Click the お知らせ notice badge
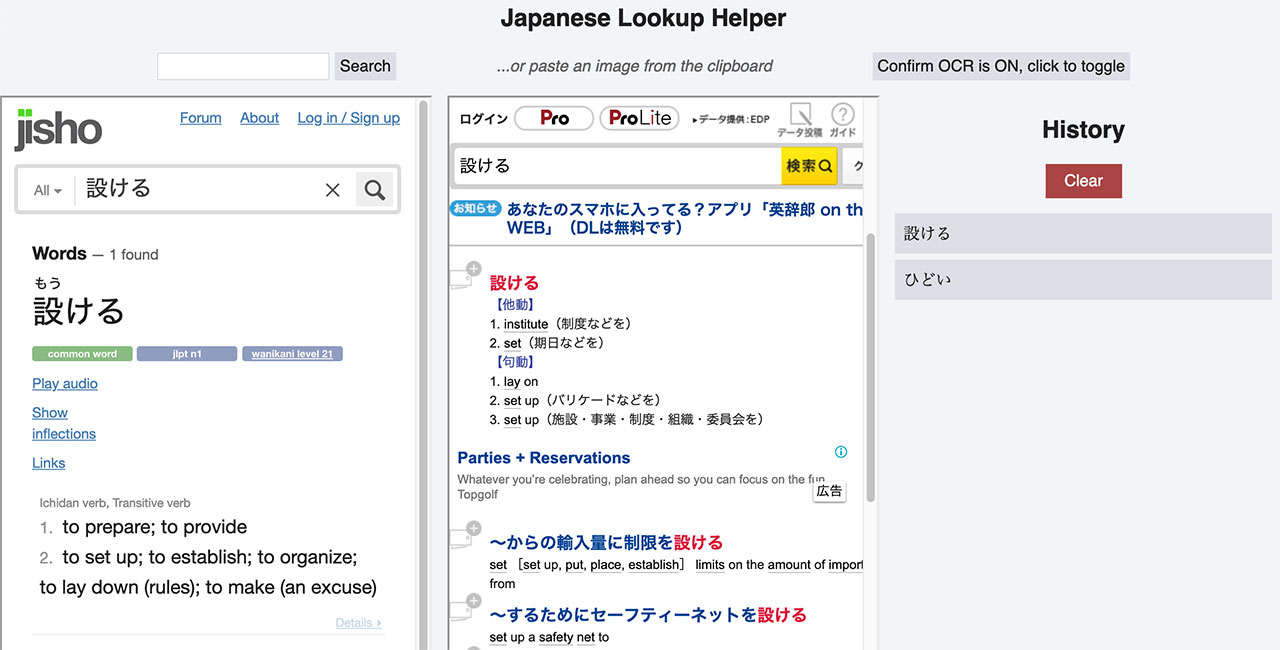This screenshot has height=650, width=1280. pyautogui.click(x=475, y=208)
